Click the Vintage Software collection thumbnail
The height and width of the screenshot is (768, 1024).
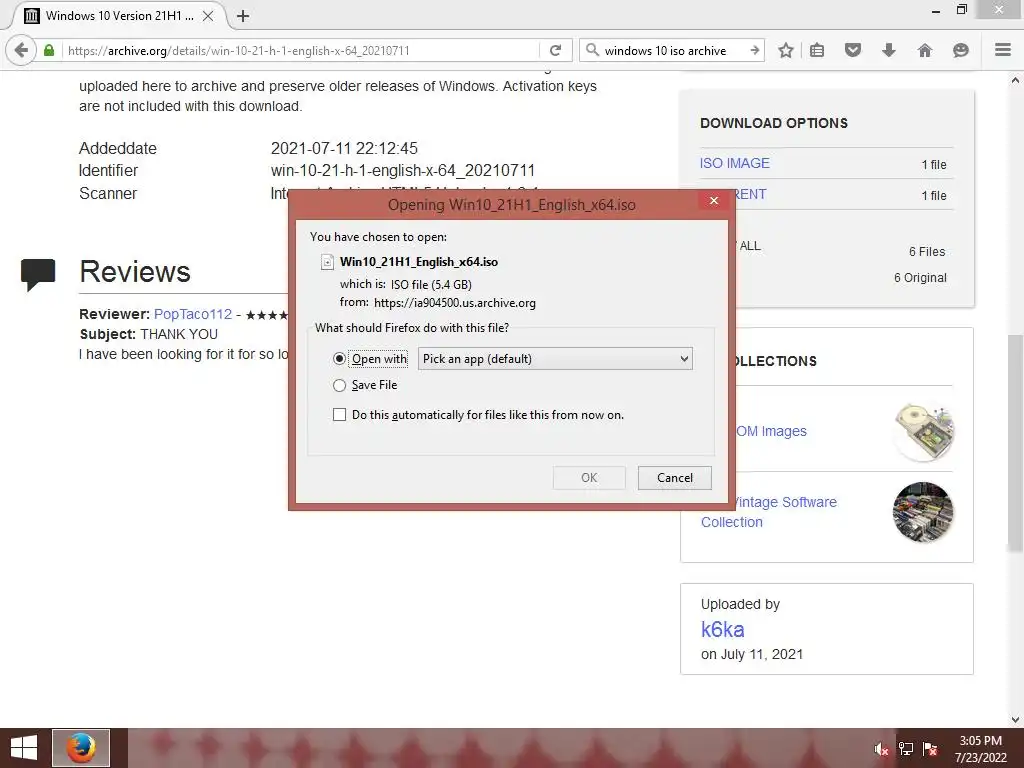[x=923, y=513]
